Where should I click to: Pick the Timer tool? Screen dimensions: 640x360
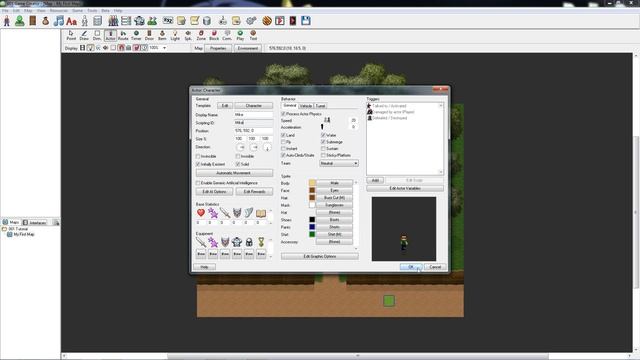(x=136, y=36)
